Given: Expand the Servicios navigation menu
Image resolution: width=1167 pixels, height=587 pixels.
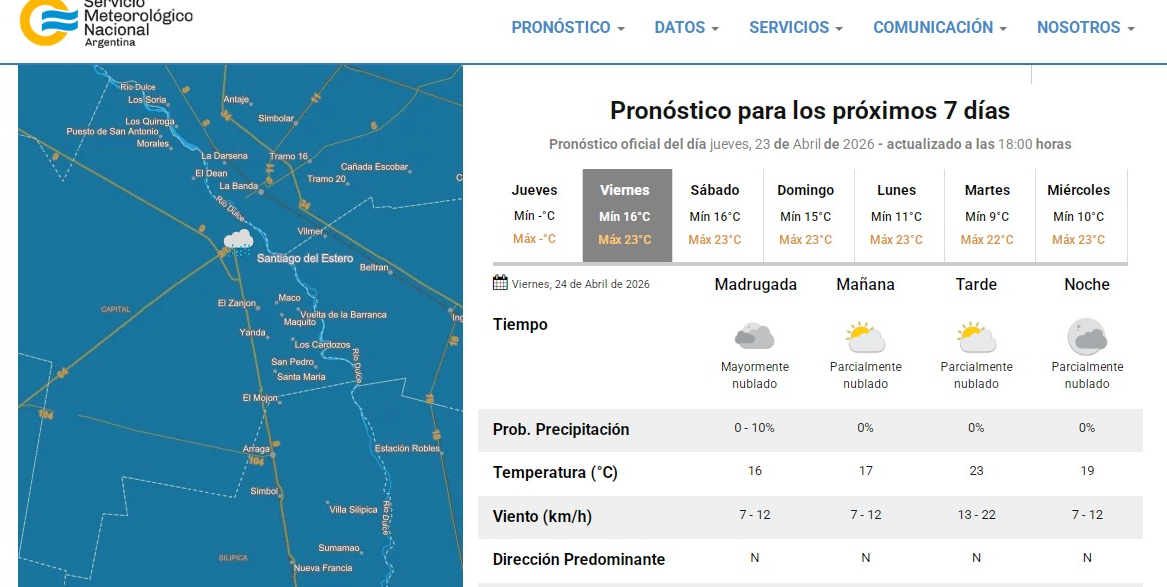Looking at the screenshot, I should [795, 28].
